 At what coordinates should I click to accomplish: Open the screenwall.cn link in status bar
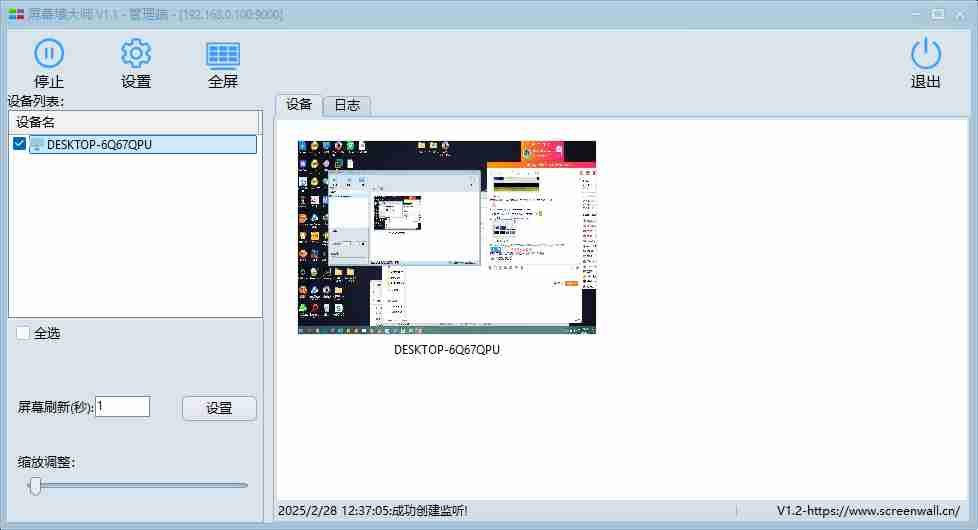pos(868,511)
